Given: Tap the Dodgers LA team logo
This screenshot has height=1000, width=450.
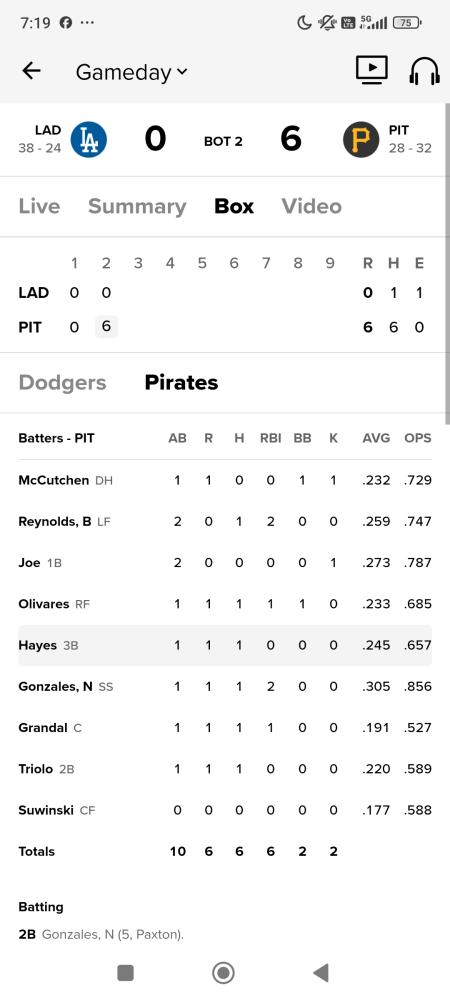Looking at the screenshot, I should 89,140.
